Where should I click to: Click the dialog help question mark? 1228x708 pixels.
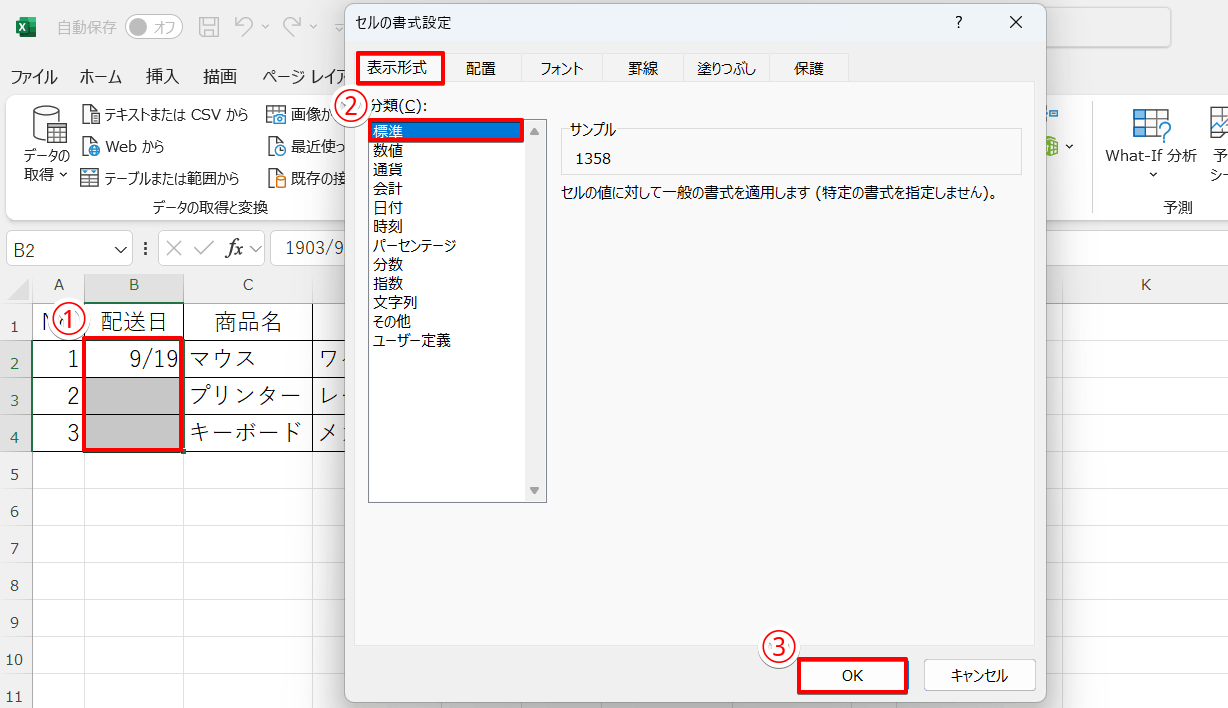tap(958, 22)
